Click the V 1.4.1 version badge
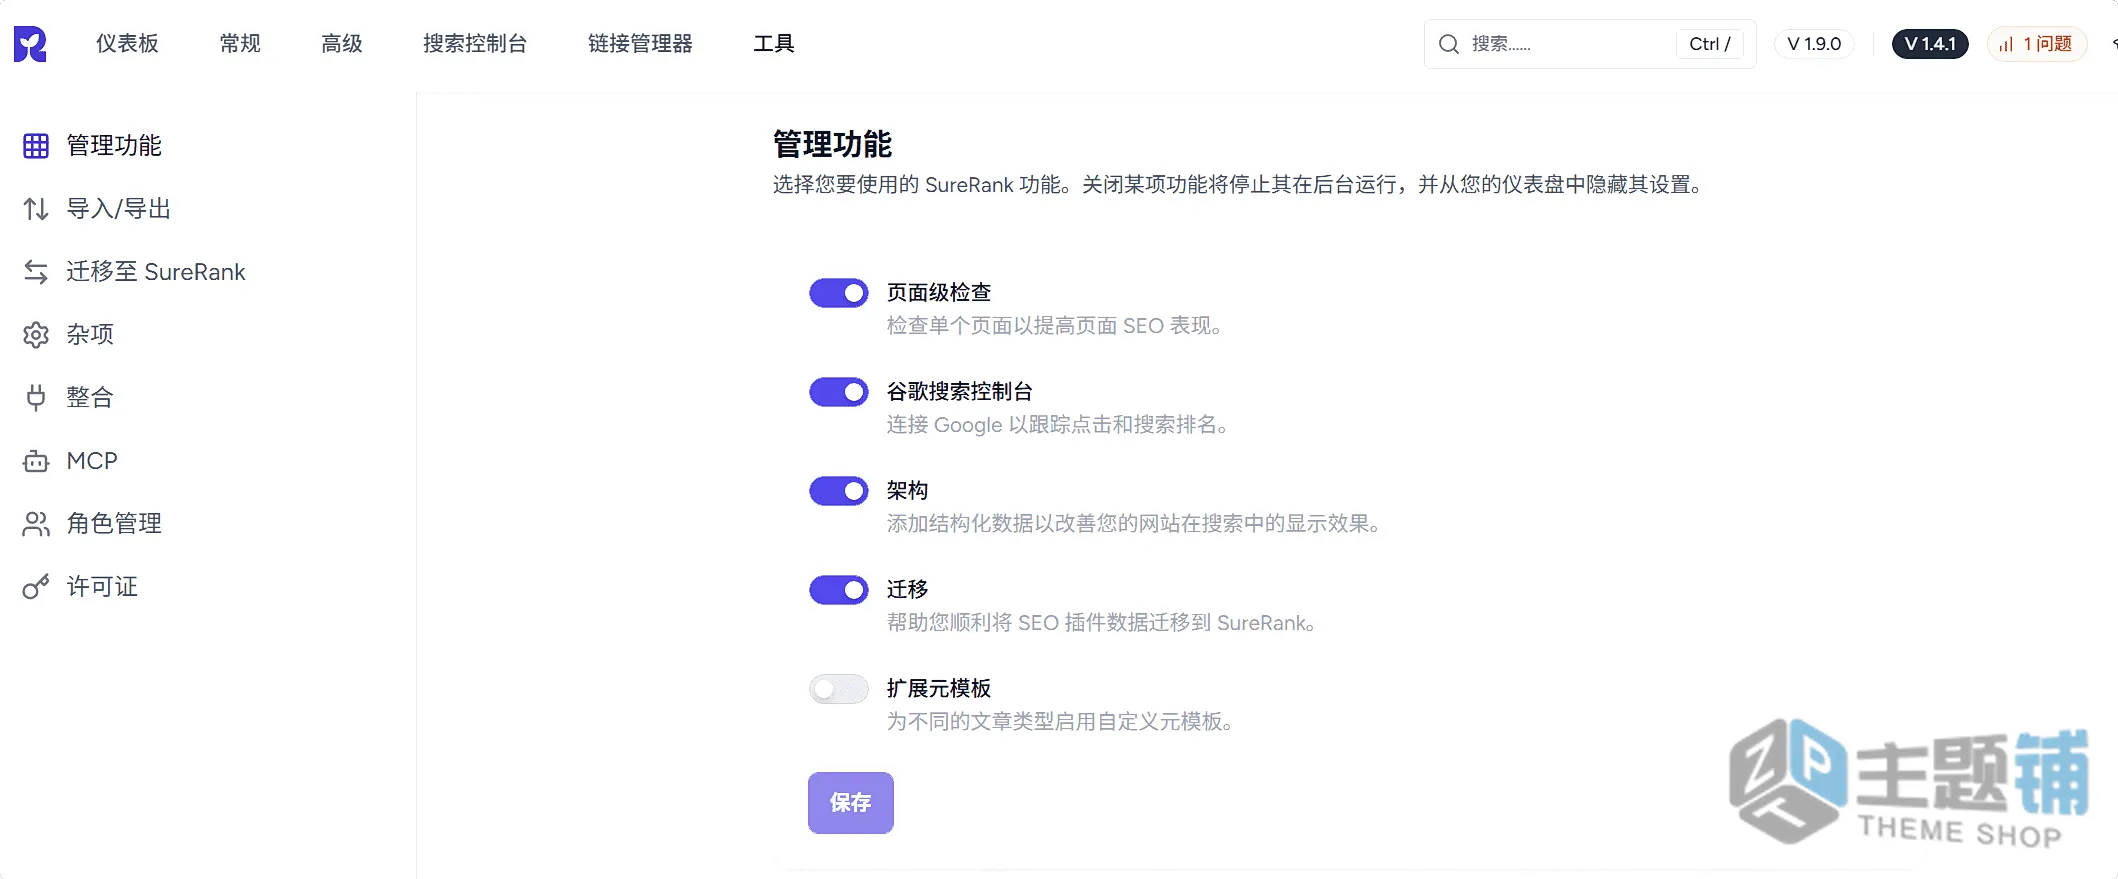The width and height of the screenshot is (2118, 879). tap(1930, 44)
